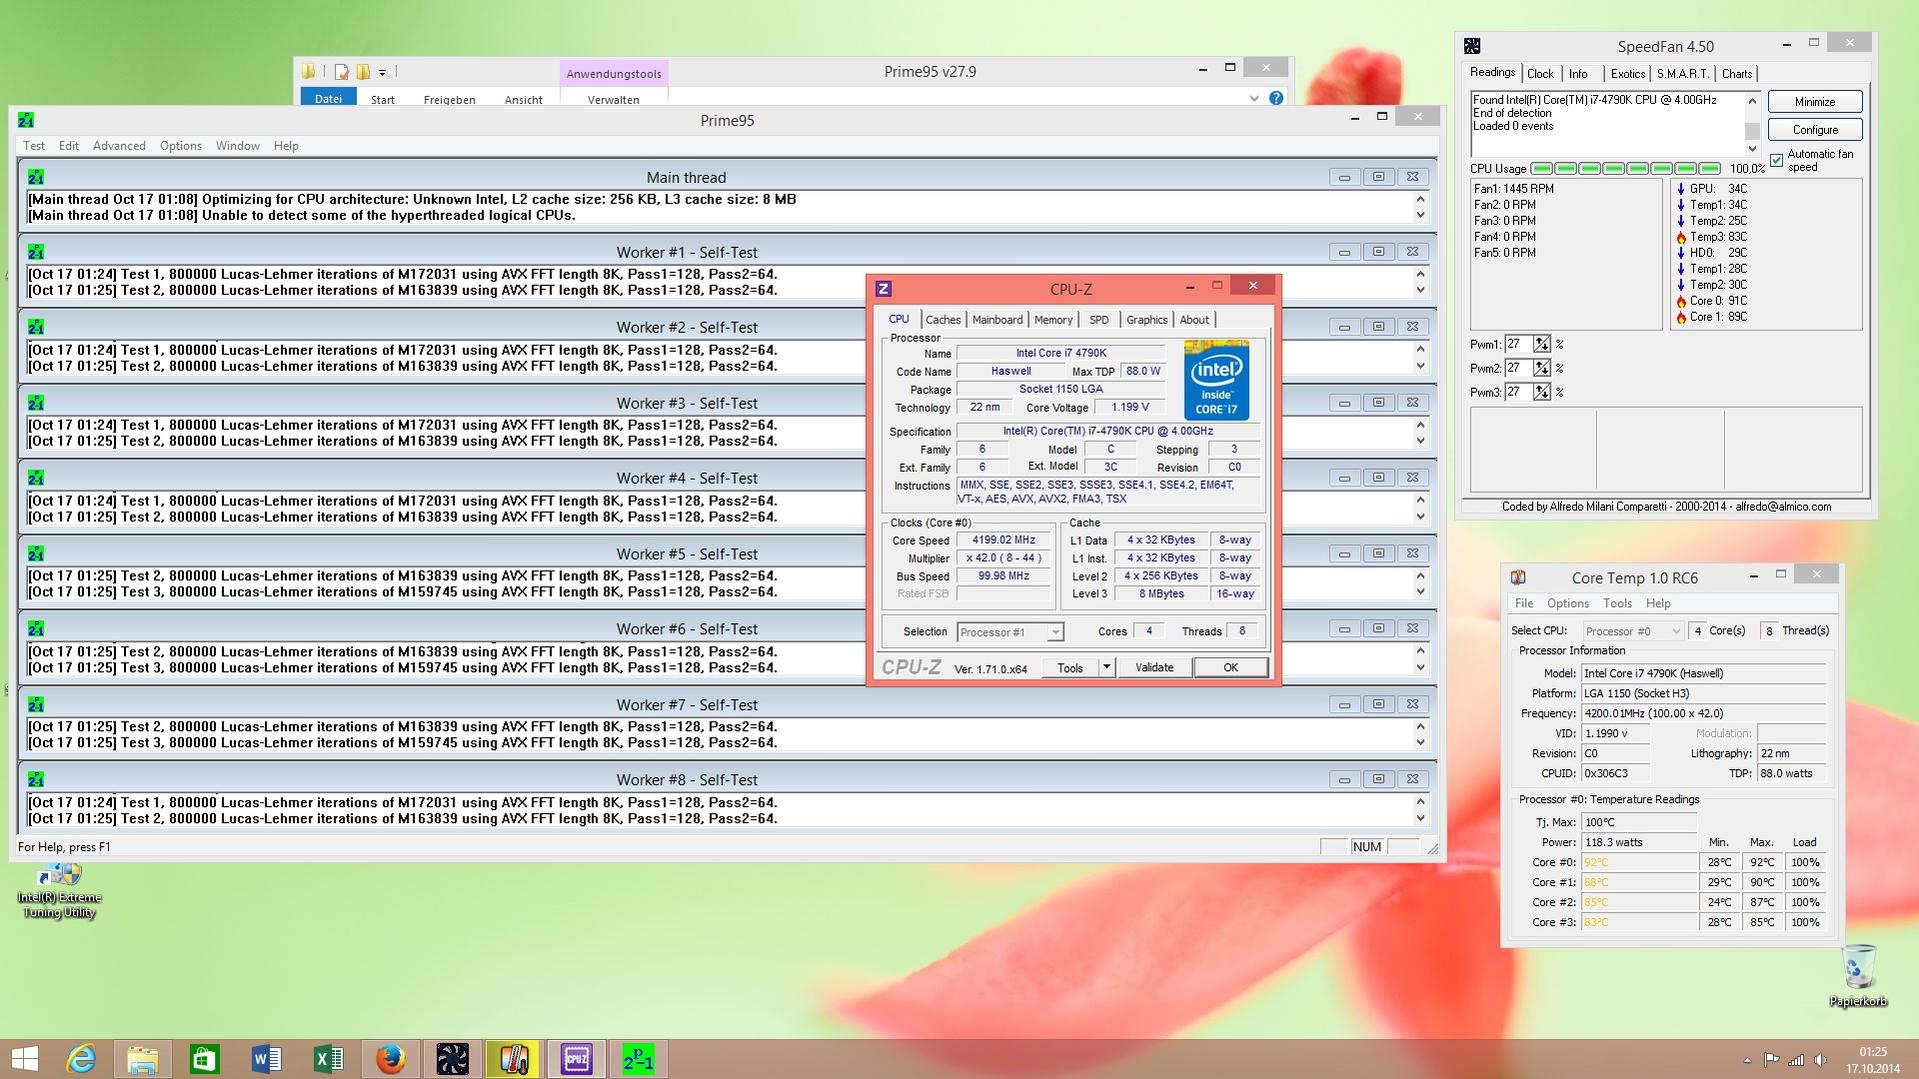Click OK in the CPU-Z window
The image size is (1919, 1079).
(1230, 667)
